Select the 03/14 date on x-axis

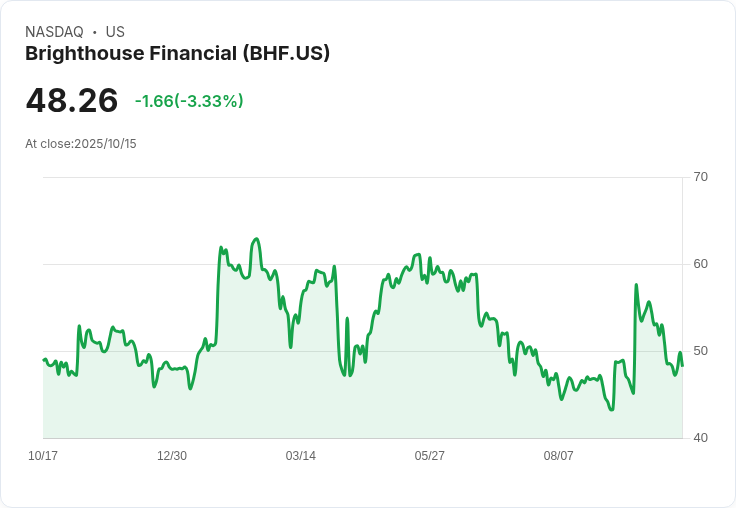301,456
